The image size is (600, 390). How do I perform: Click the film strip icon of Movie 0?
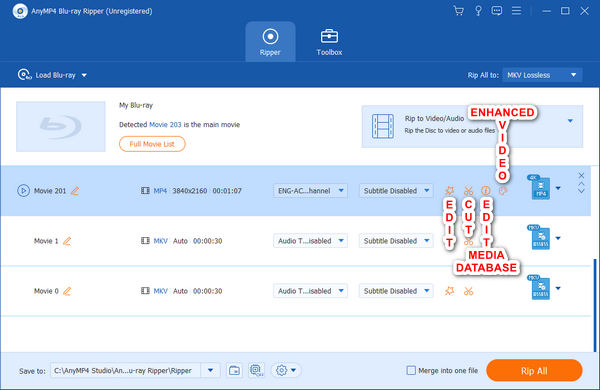pyautogui.click(x=145, y=291)
